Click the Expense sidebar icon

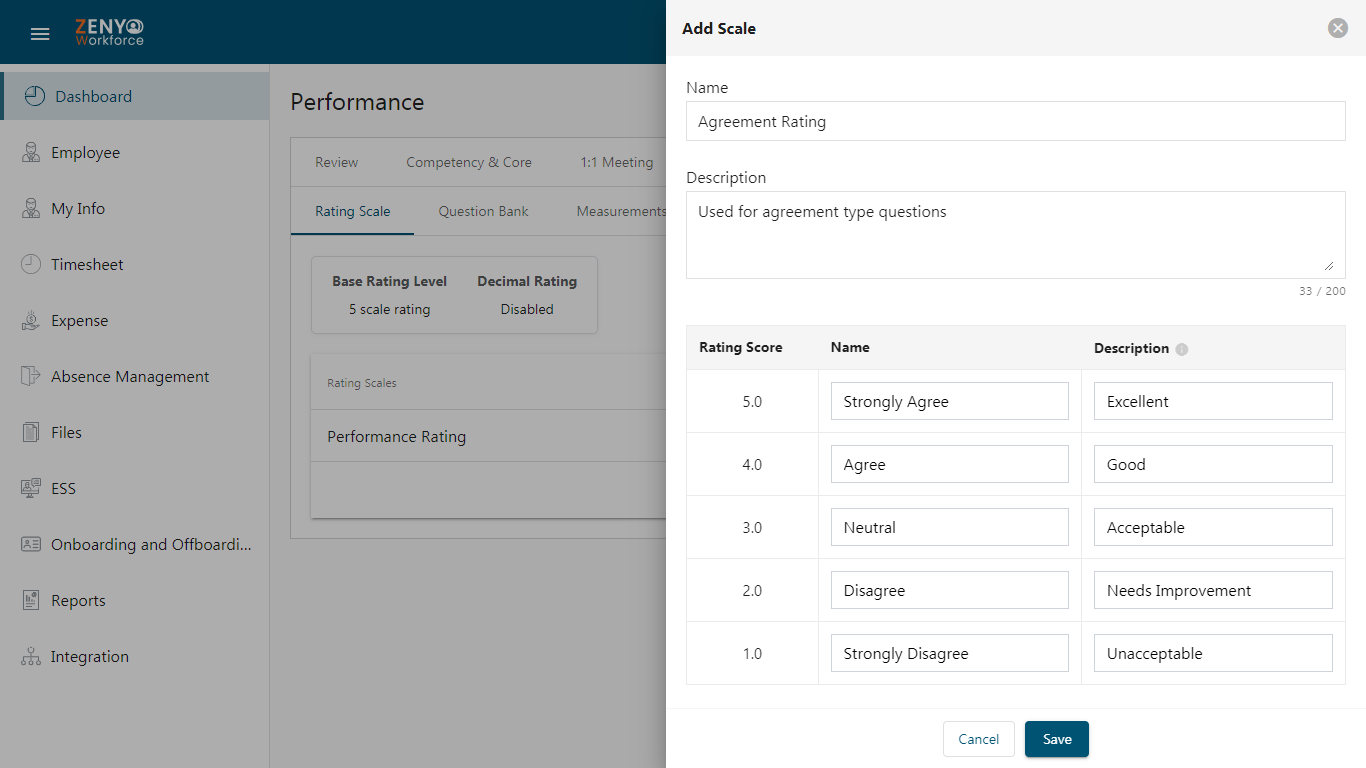pos(31,320)
